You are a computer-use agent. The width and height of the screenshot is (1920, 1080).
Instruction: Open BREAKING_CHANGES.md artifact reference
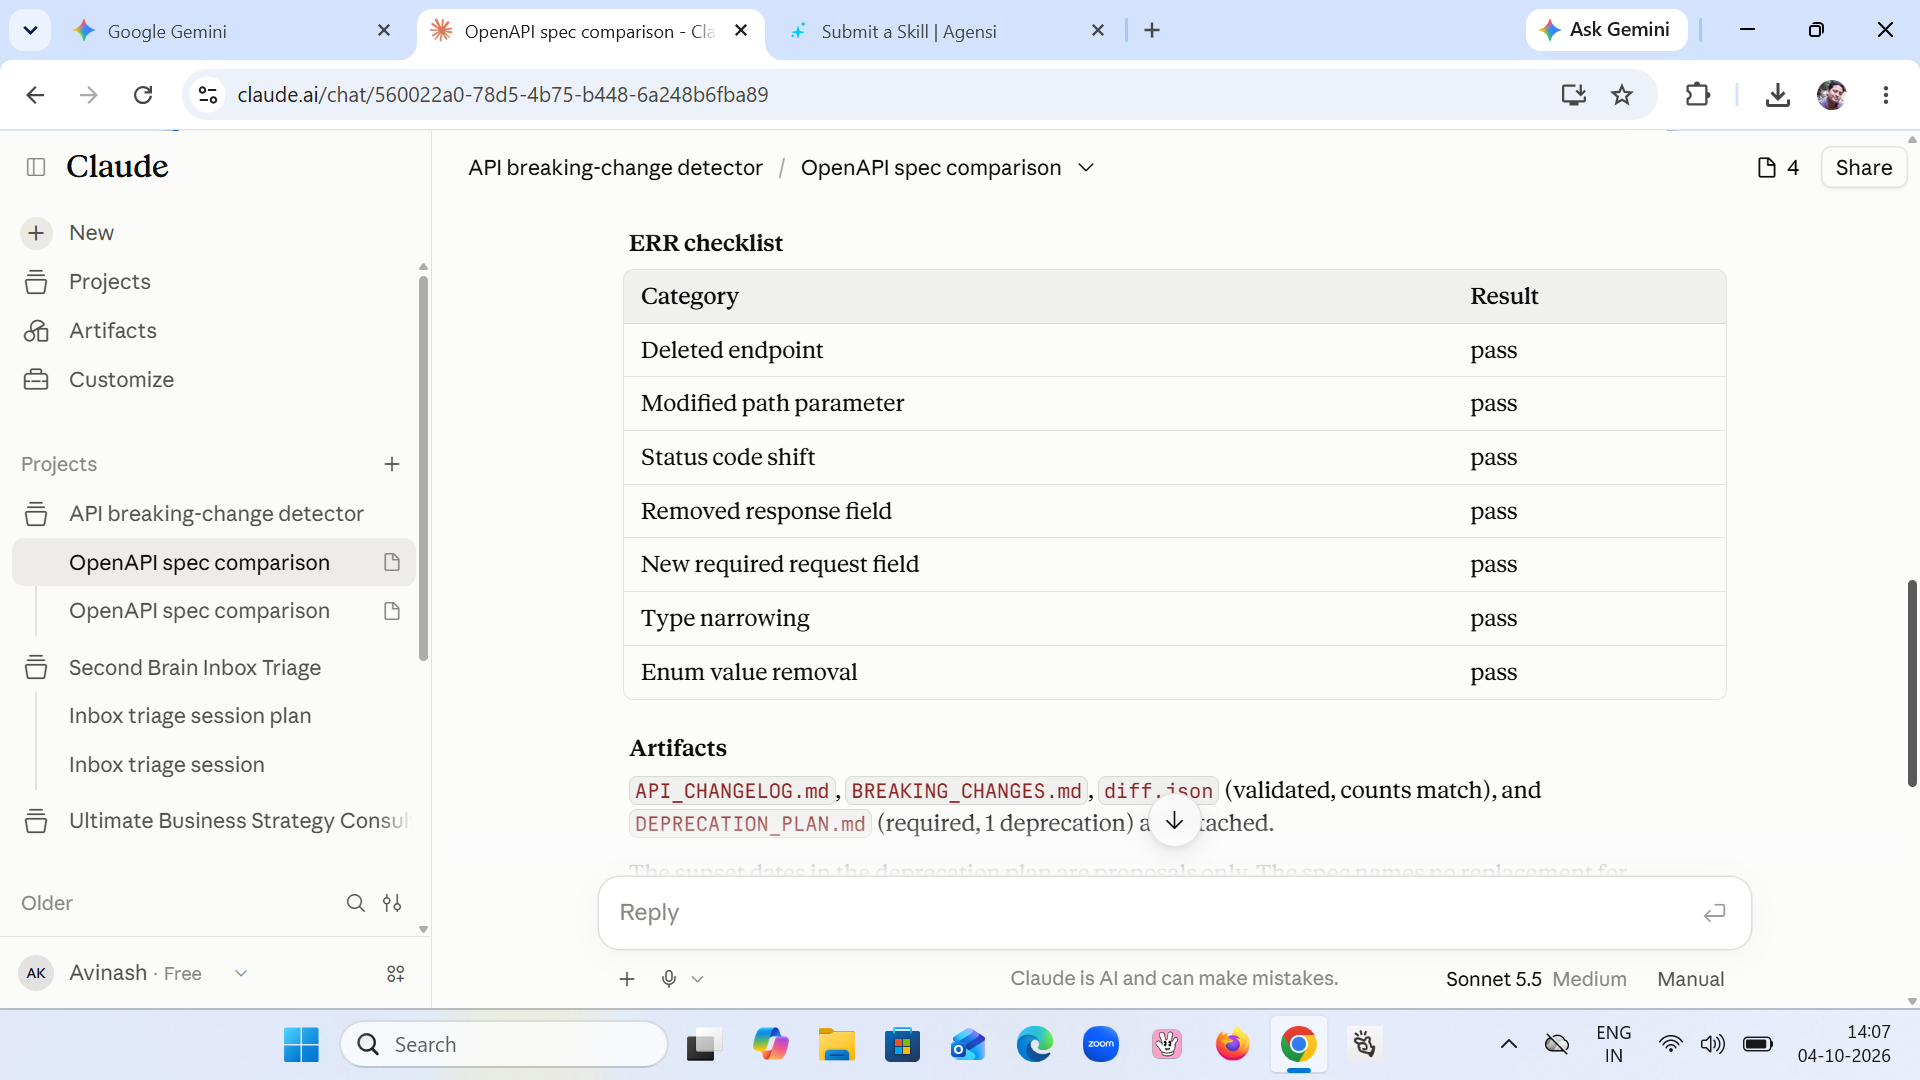966,791
